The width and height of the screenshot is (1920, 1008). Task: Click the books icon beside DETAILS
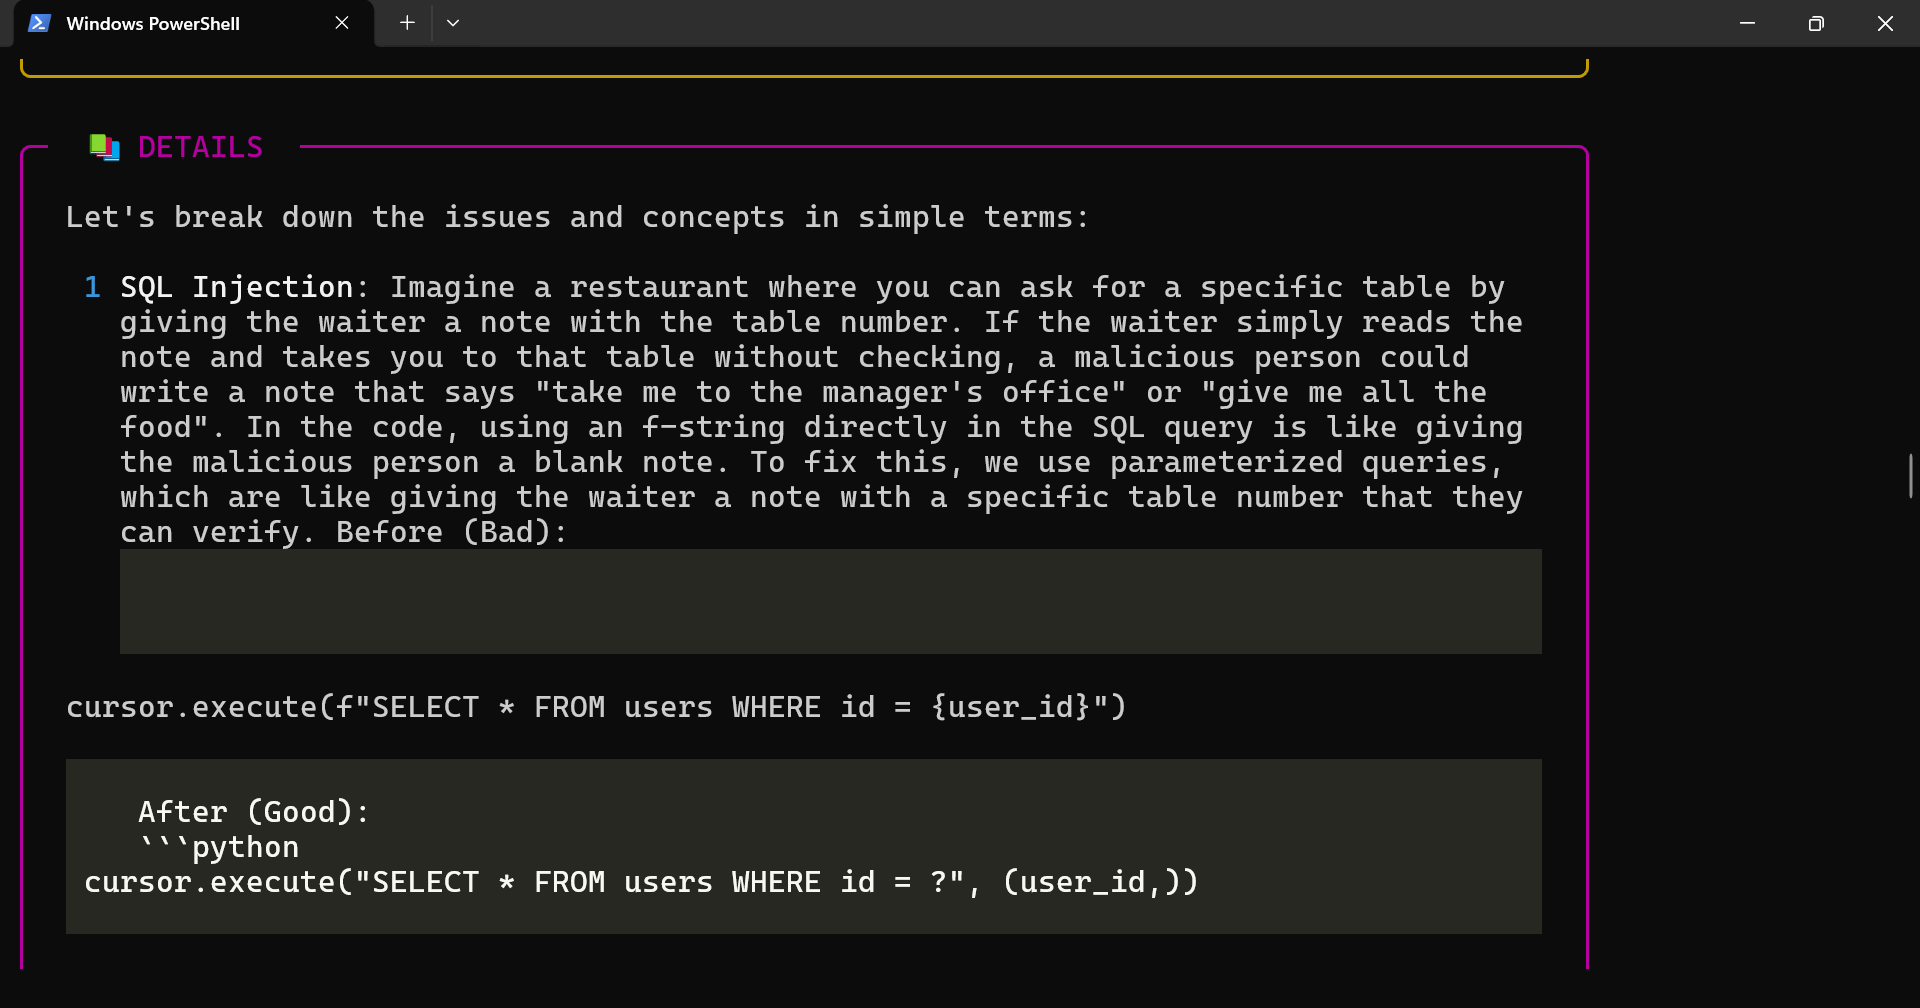(104, 148)
